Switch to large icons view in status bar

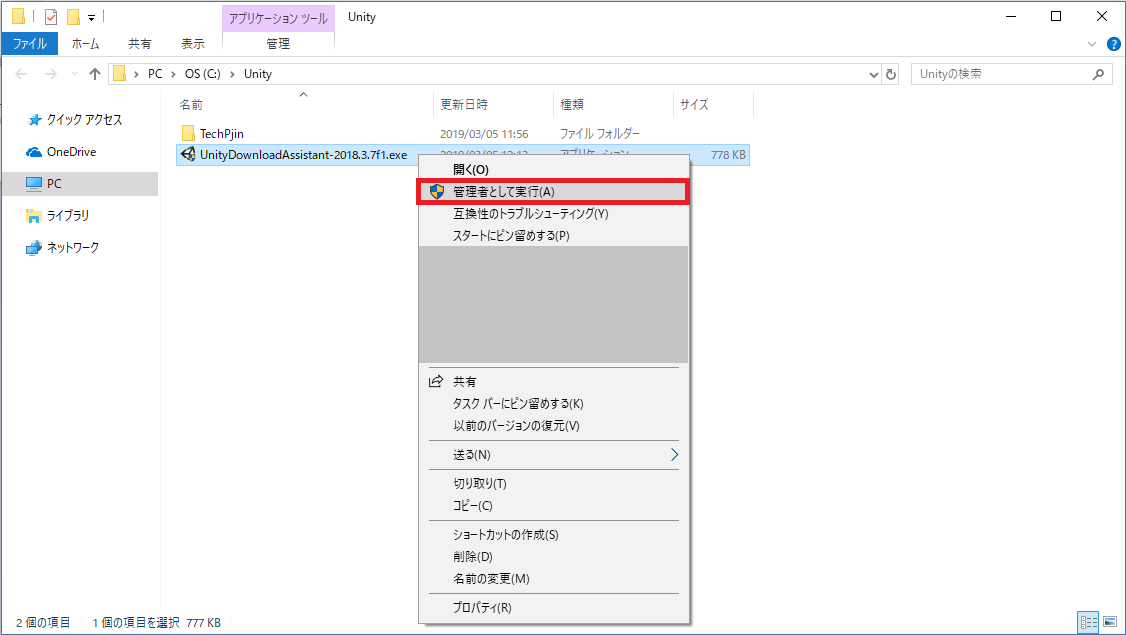coord(1110,622)
